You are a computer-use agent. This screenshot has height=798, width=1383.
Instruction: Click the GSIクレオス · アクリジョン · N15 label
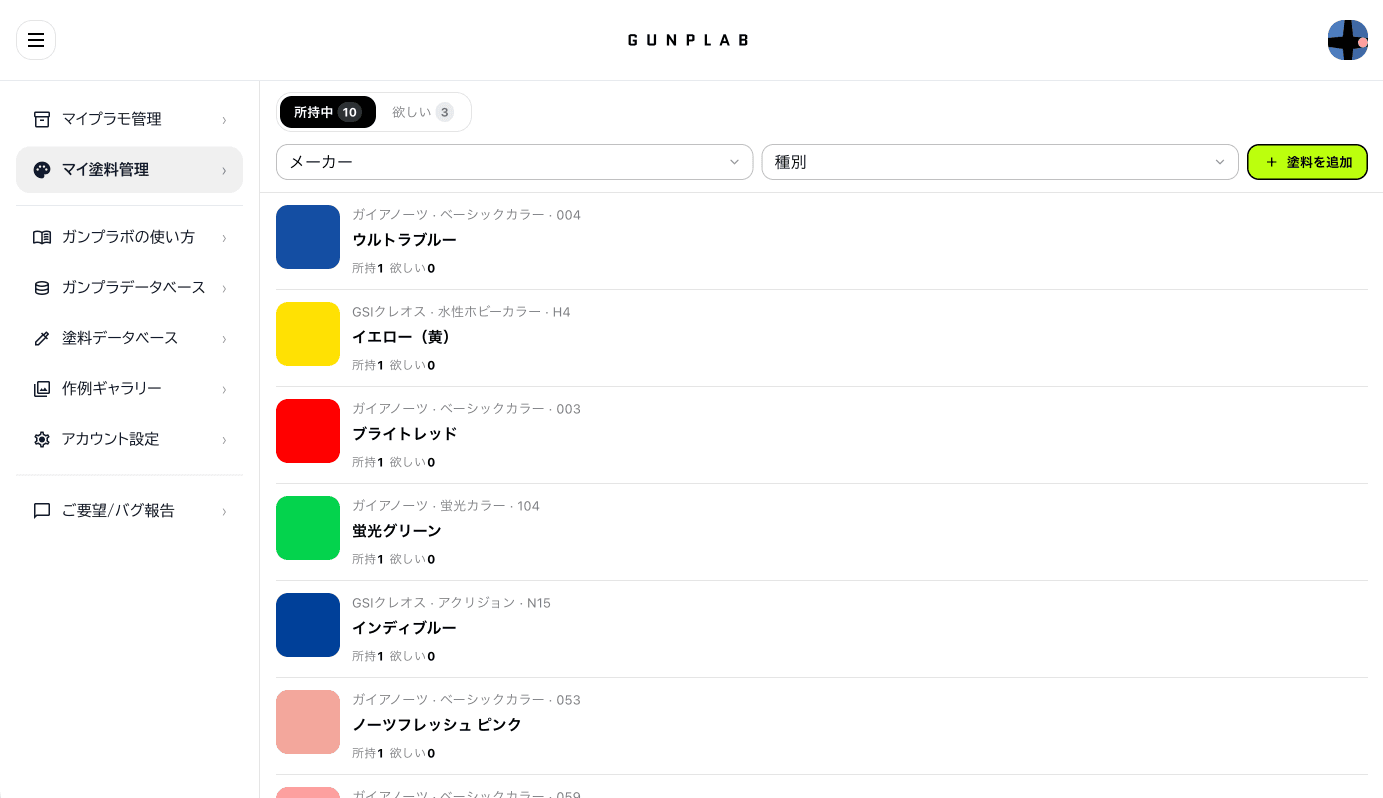pyautogui.click(x=451, y=603)
